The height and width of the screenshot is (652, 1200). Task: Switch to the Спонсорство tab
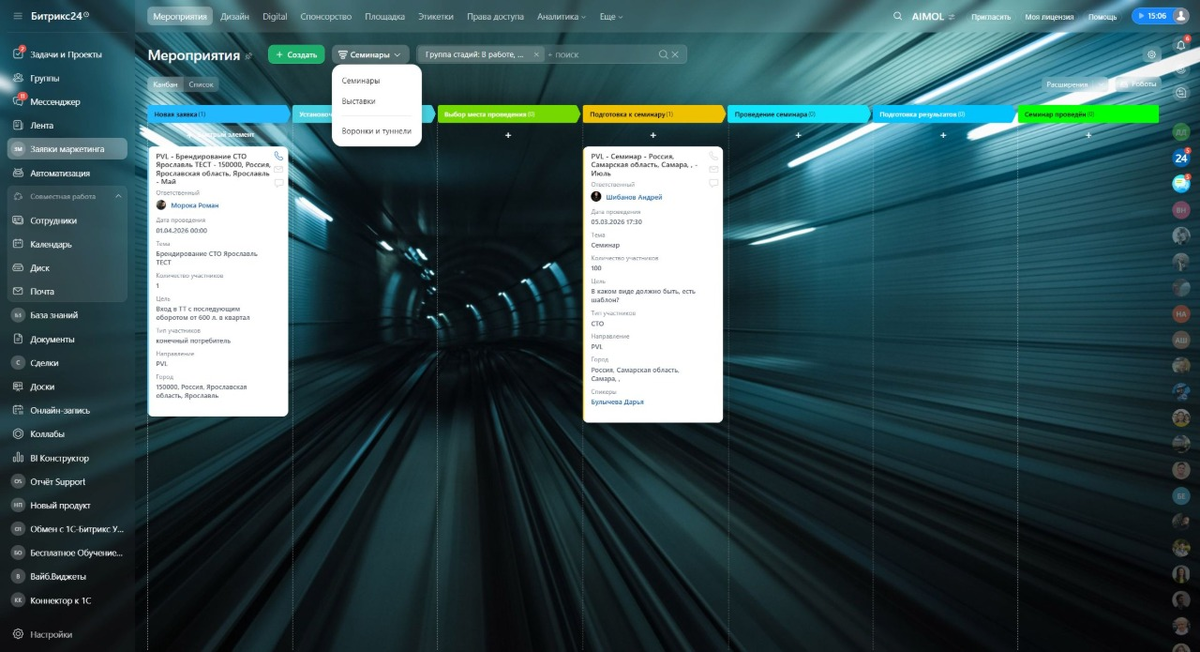(x=326, y=17)
